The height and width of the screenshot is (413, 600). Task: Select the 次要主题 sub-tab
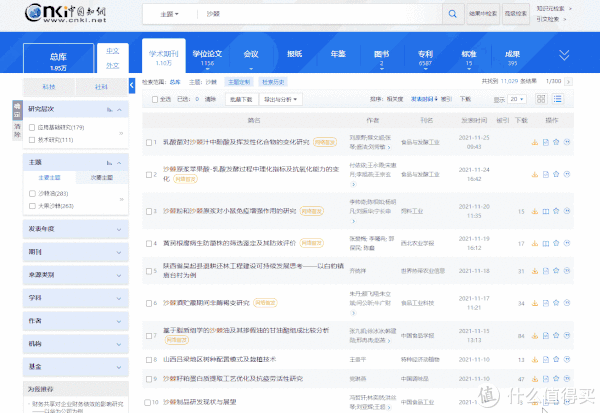pos(102,178)
